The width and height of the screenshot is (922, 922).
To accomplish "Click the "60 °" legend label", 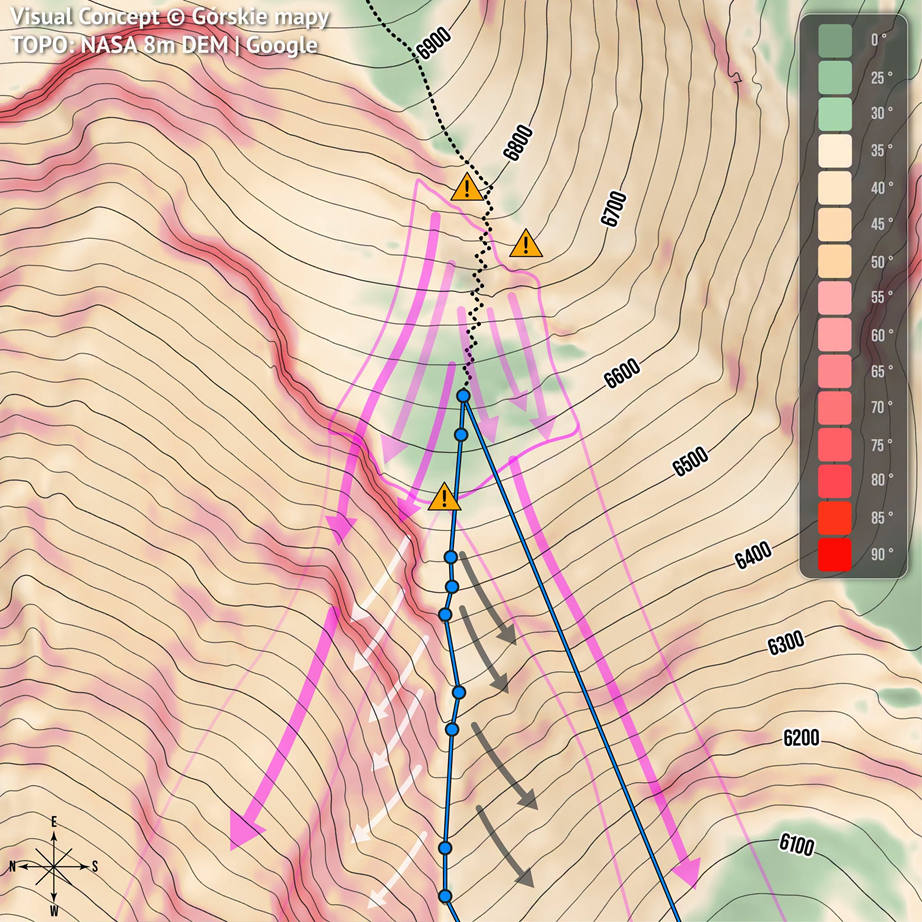I will [x=881, y=335].
